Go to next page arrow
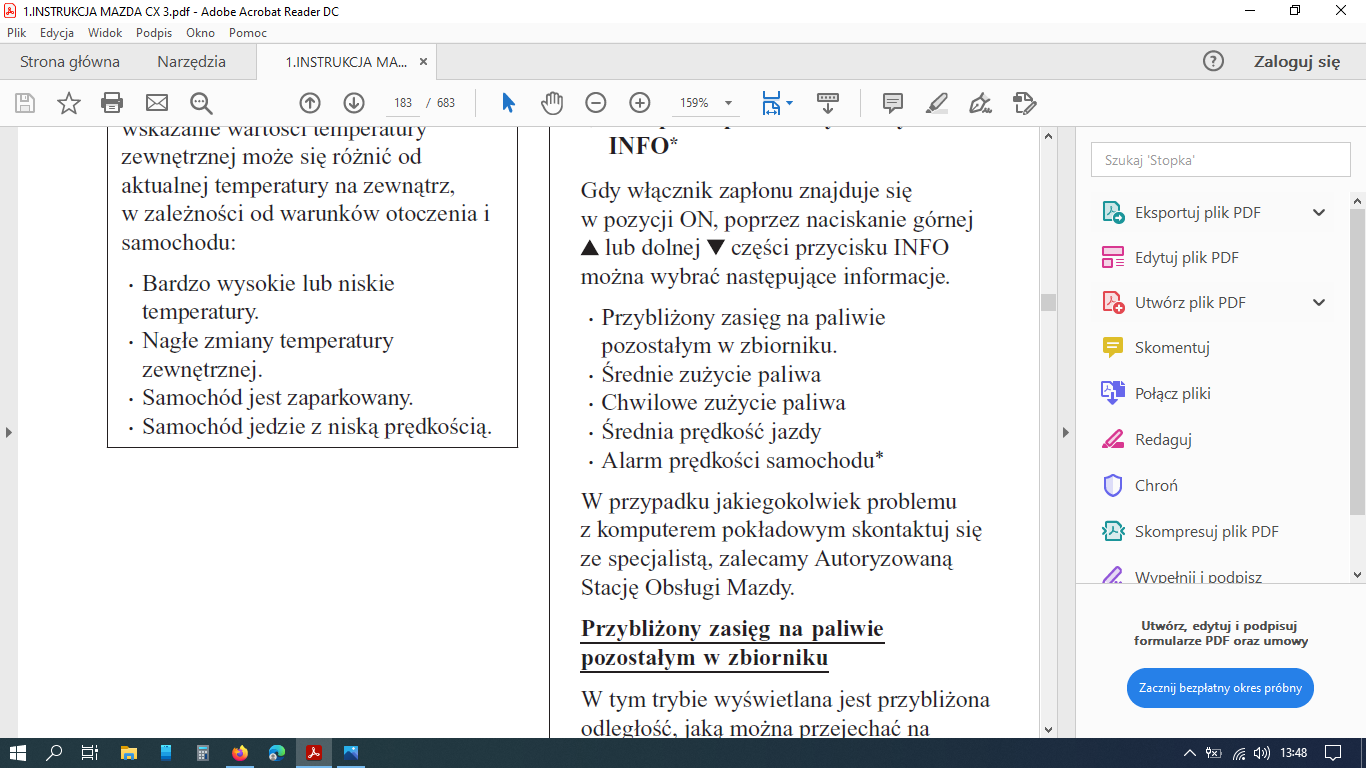 click(354, 103)
